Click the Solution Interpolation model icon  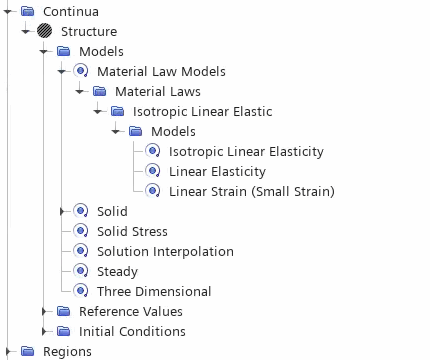pos(81,251)
